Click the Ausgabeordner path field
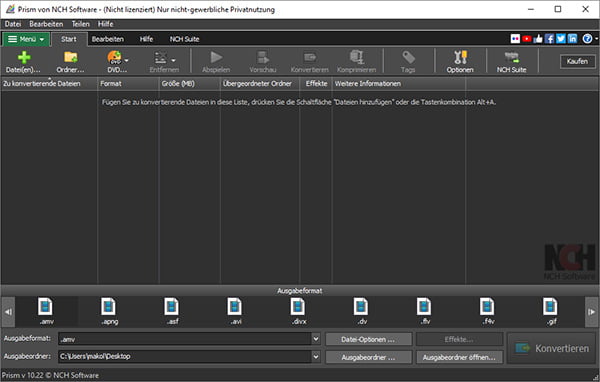Viewport: 600px width, 382px height. [185, 357]
